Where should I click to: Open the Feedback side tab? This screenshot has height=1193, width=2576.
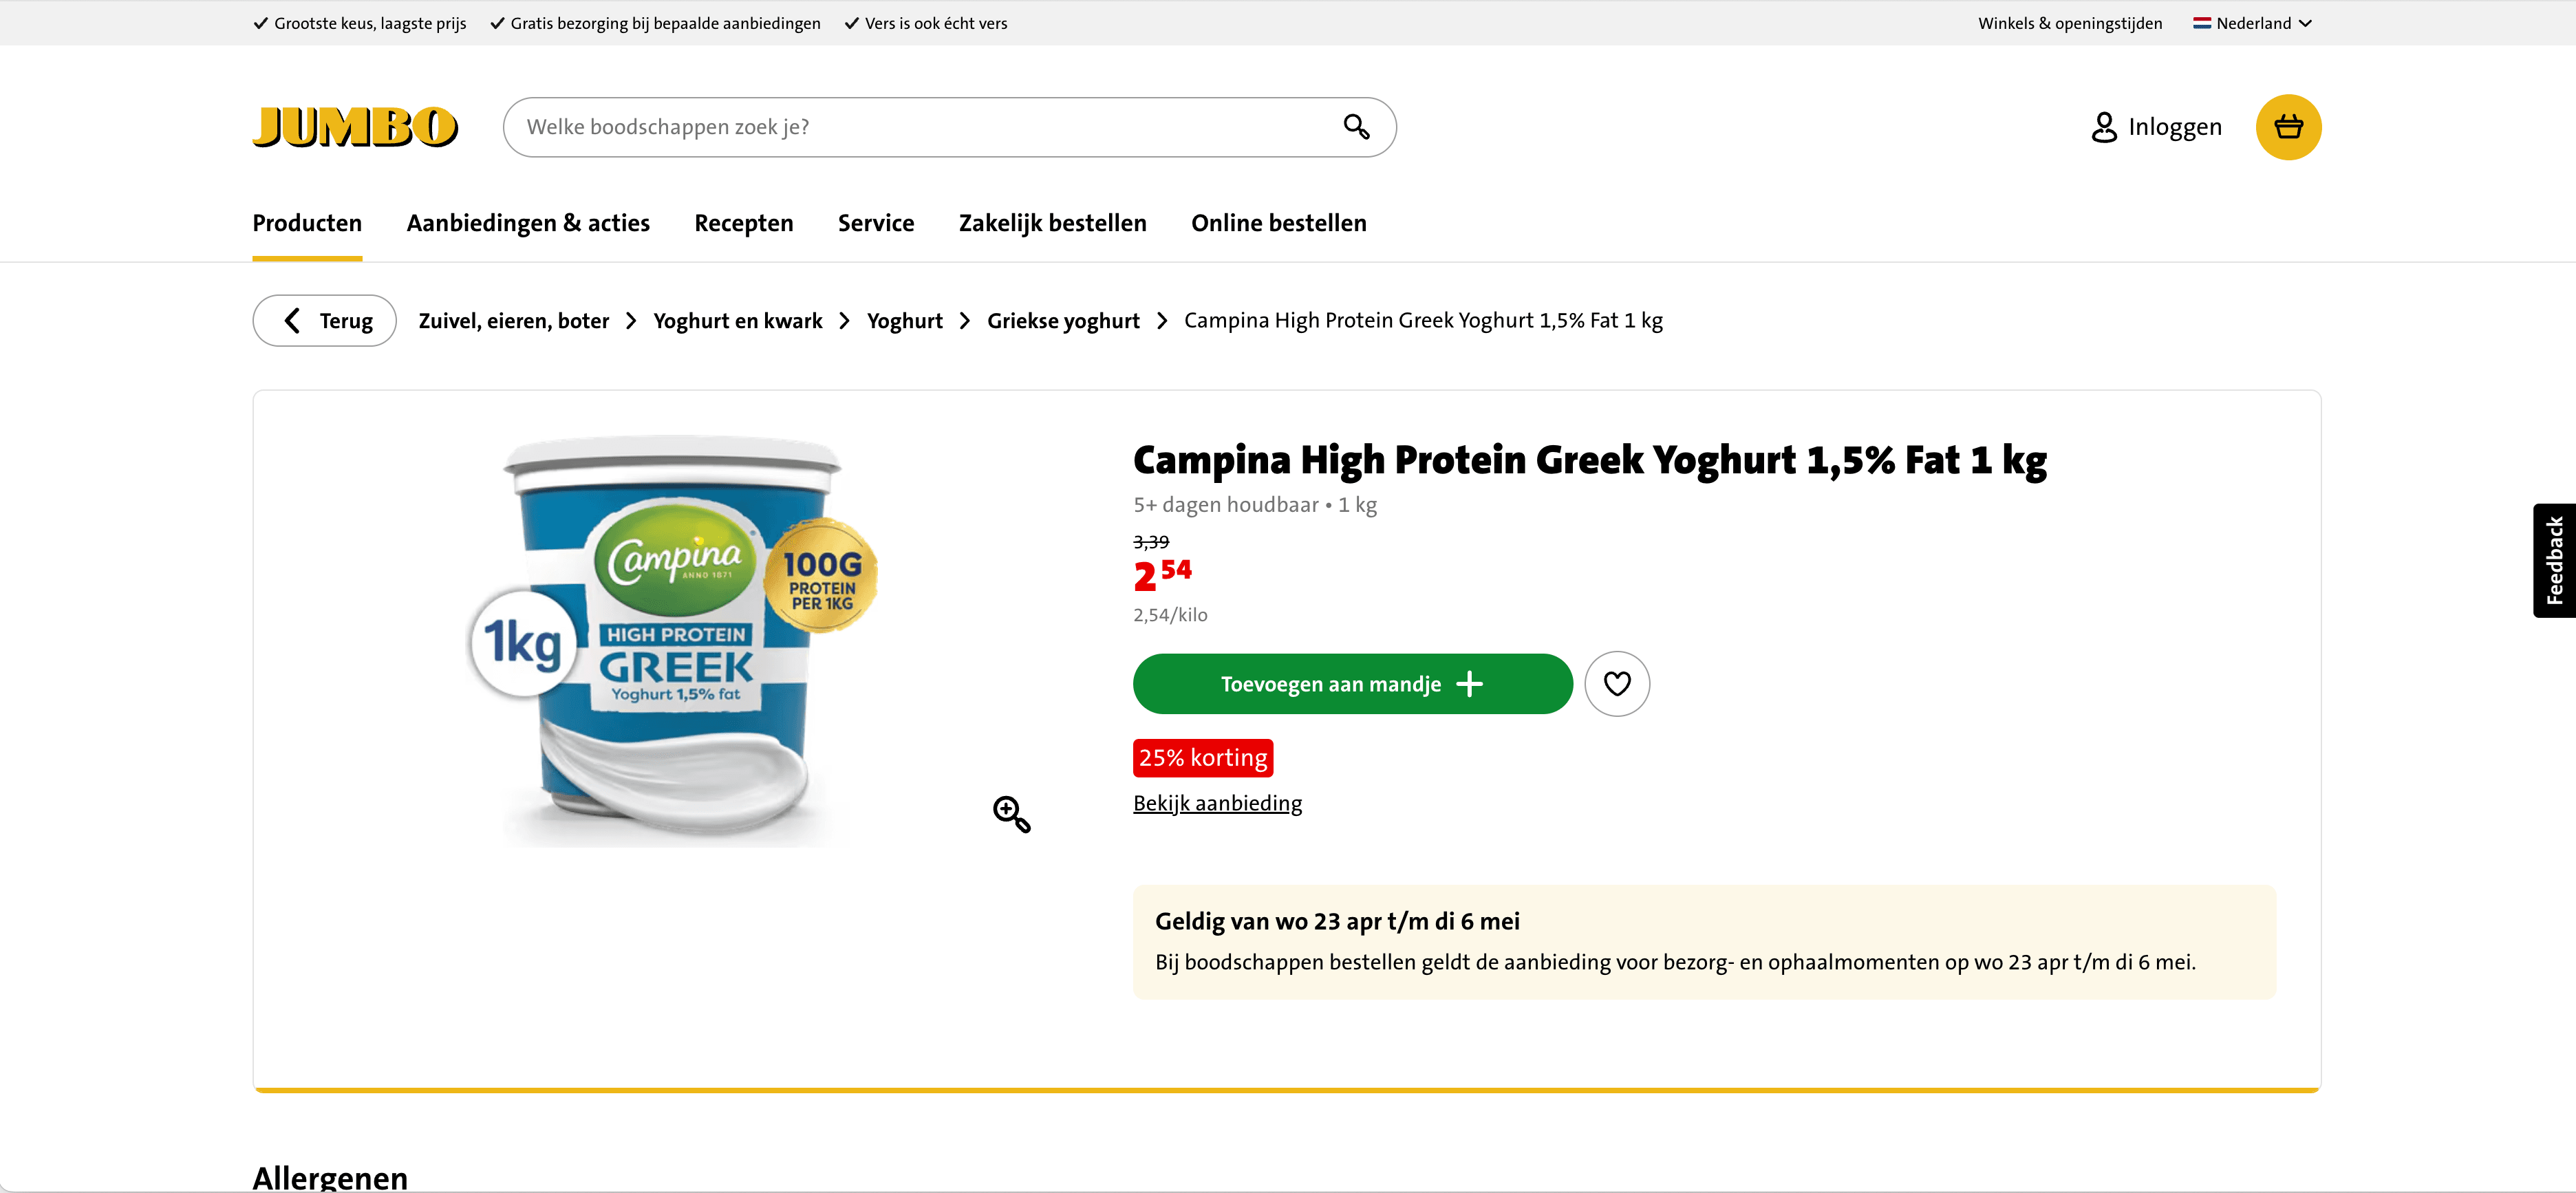coord(2554,560)
